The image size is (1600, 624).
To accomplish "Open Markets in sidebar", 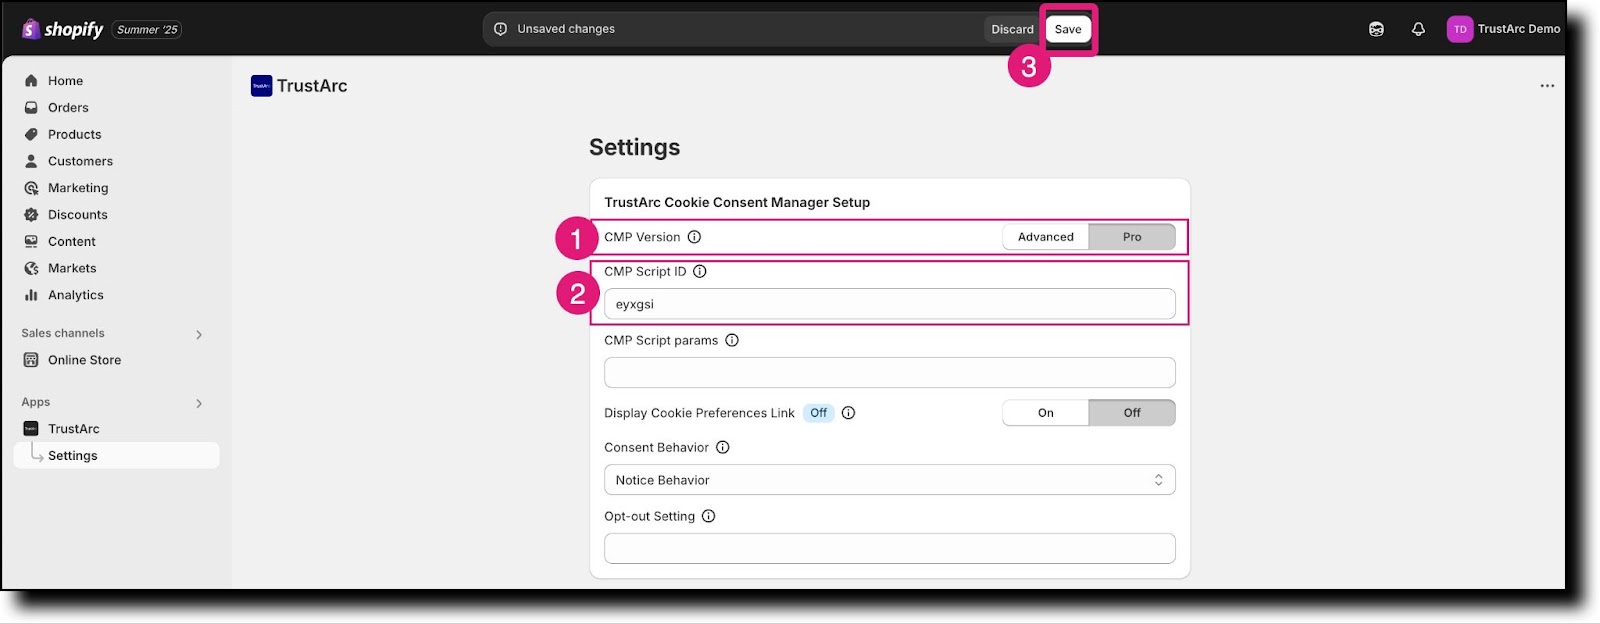I will pyautogui.click(x=72, y=268).
